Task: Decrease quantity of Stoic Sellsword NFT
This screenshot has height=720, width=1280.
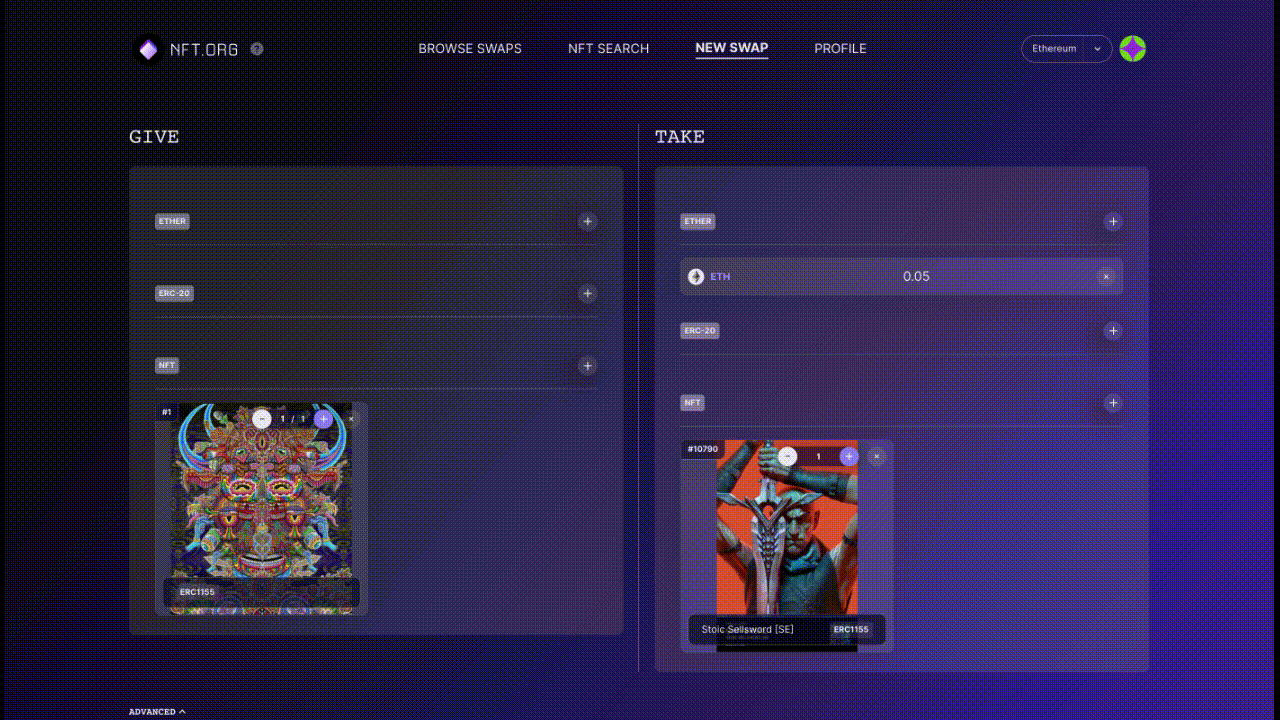Action: pos(788,457)
